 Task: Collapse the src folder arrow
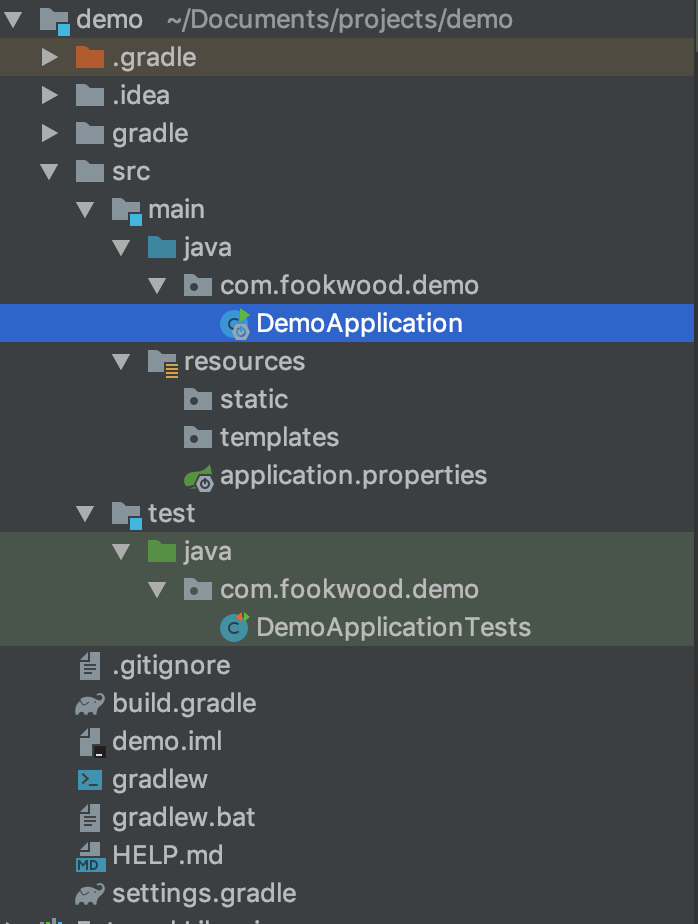pos(49,172)
